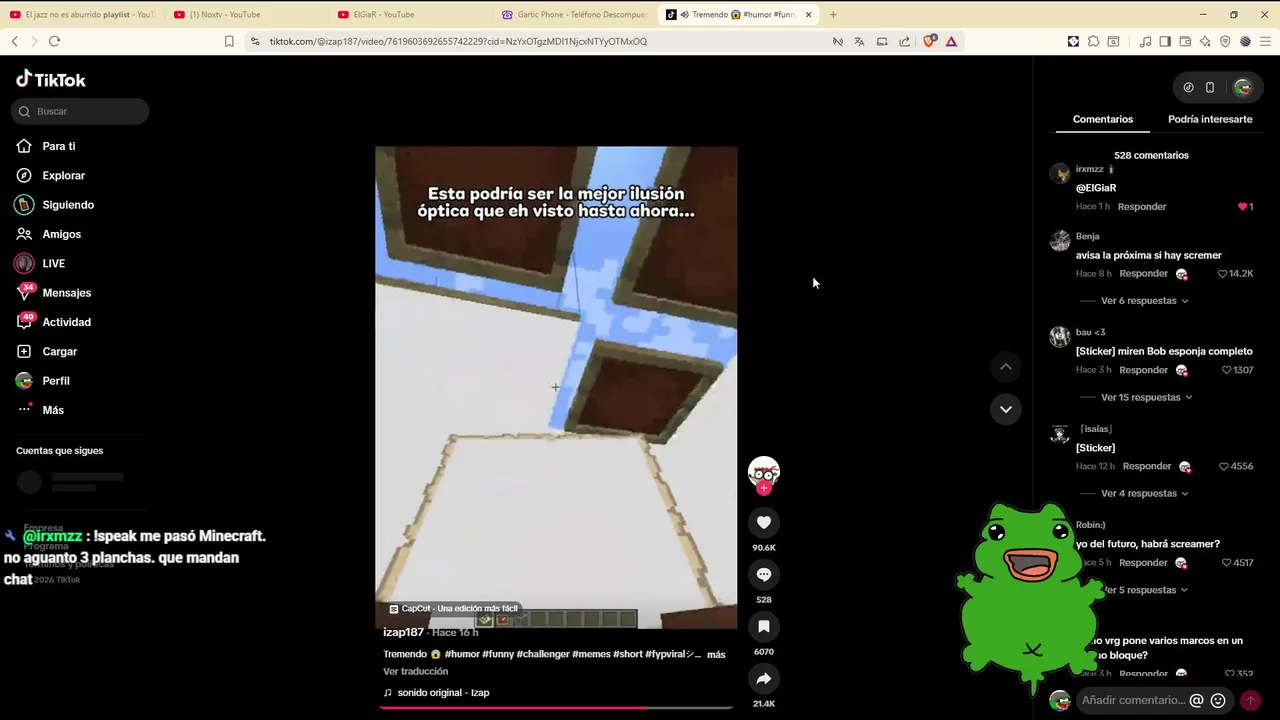Viewport: 1280px width, 720px height.
Task: Expand Ver 15 respuestas
Action: click(1147, 397)
